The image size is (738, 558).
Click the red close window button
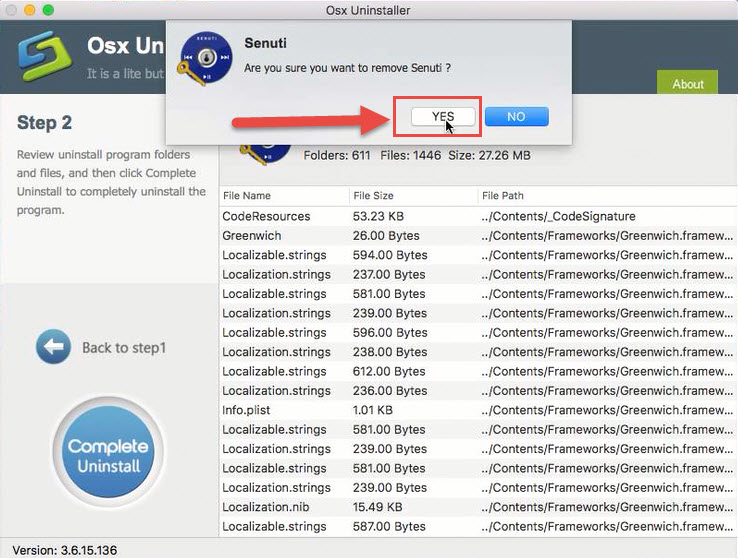pyautogui.click(x=12, y=11)
